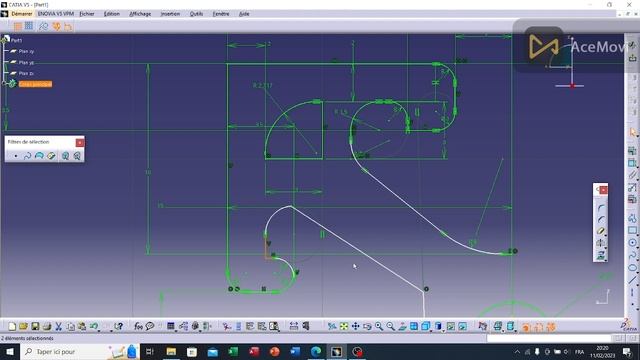Click the Print icon in bottom toolbar

[x=47, y=326]
